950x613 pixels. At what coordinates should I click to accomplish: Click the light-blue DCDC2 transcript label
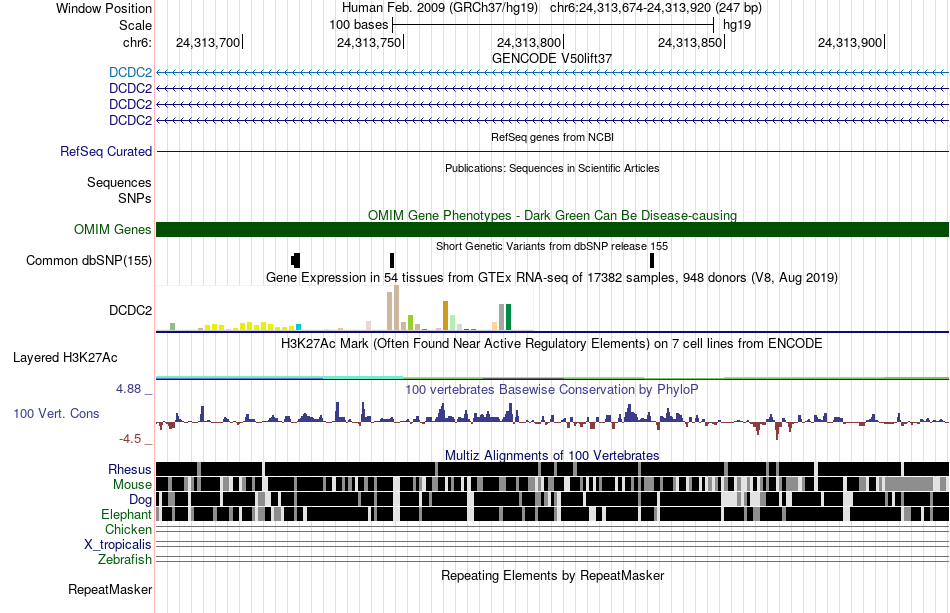[130, 73]
